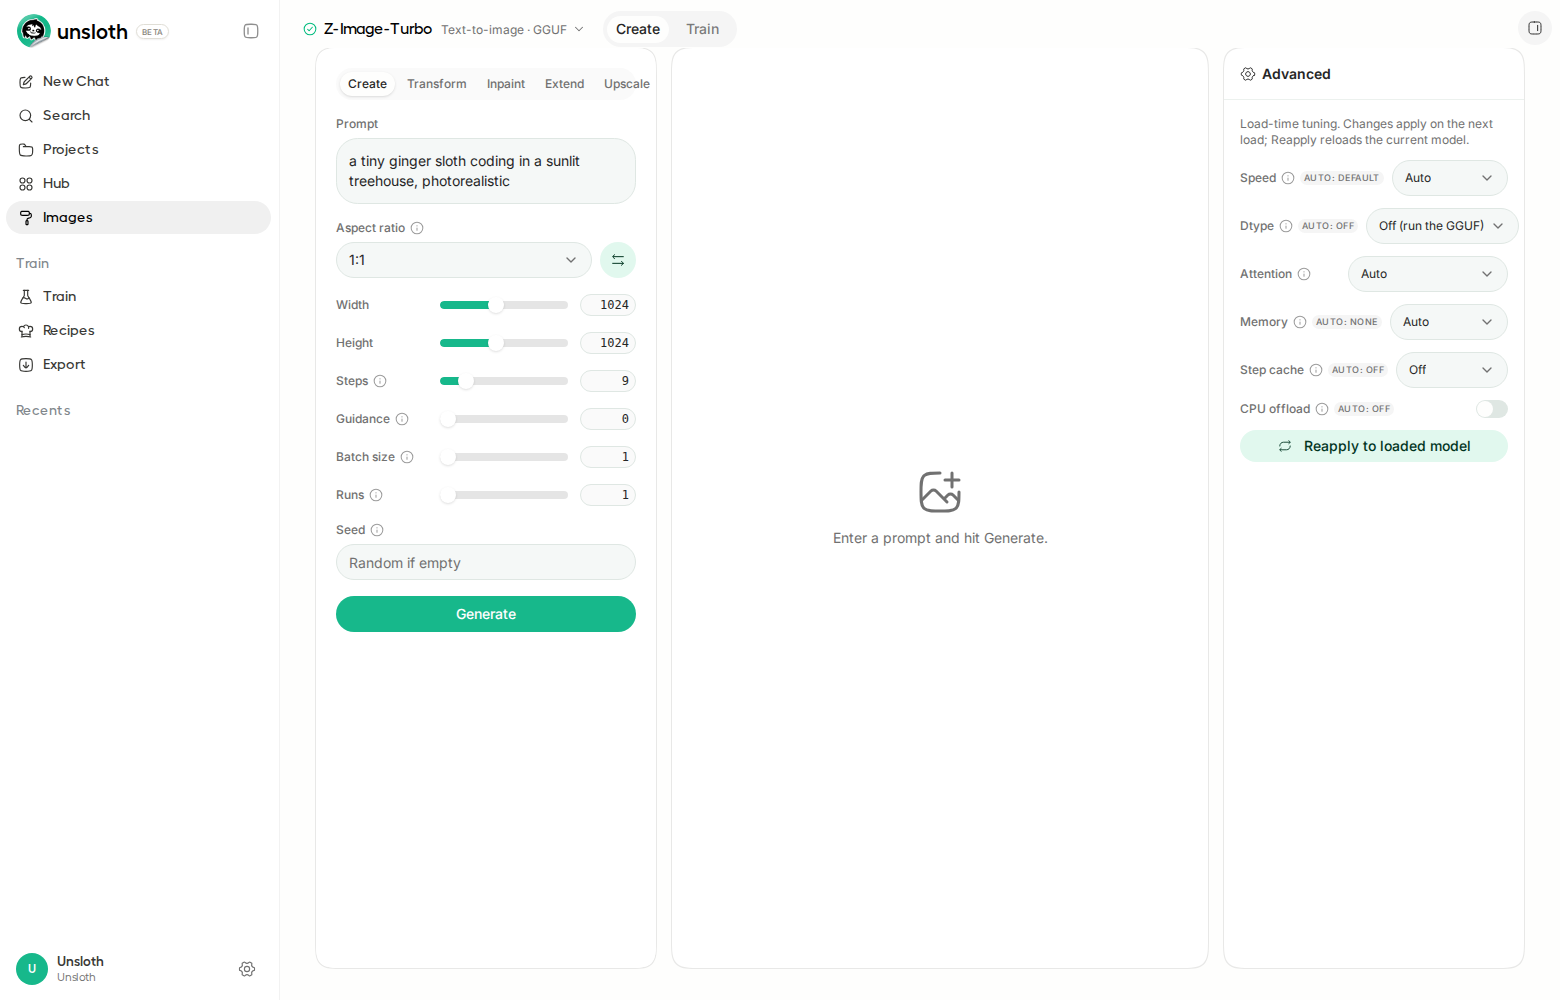
Task: Click Reapply to loaded model button
Action: [1374, 446]
